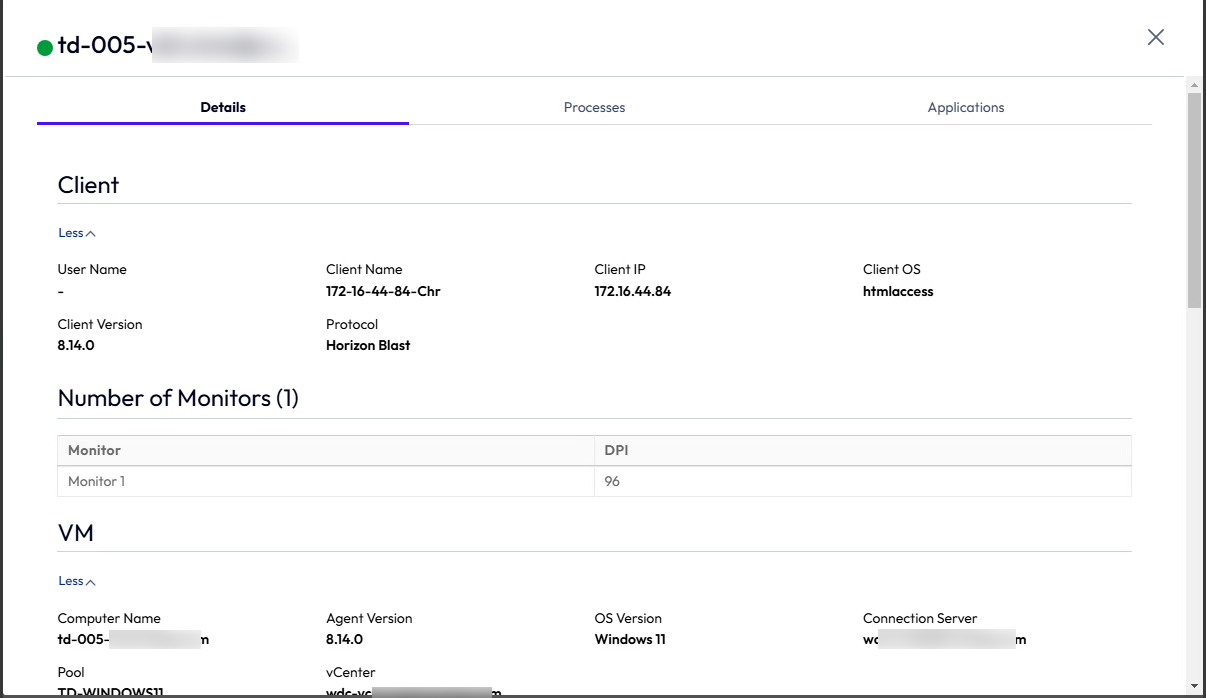Switch to the Processes tab

click(594, 107)
